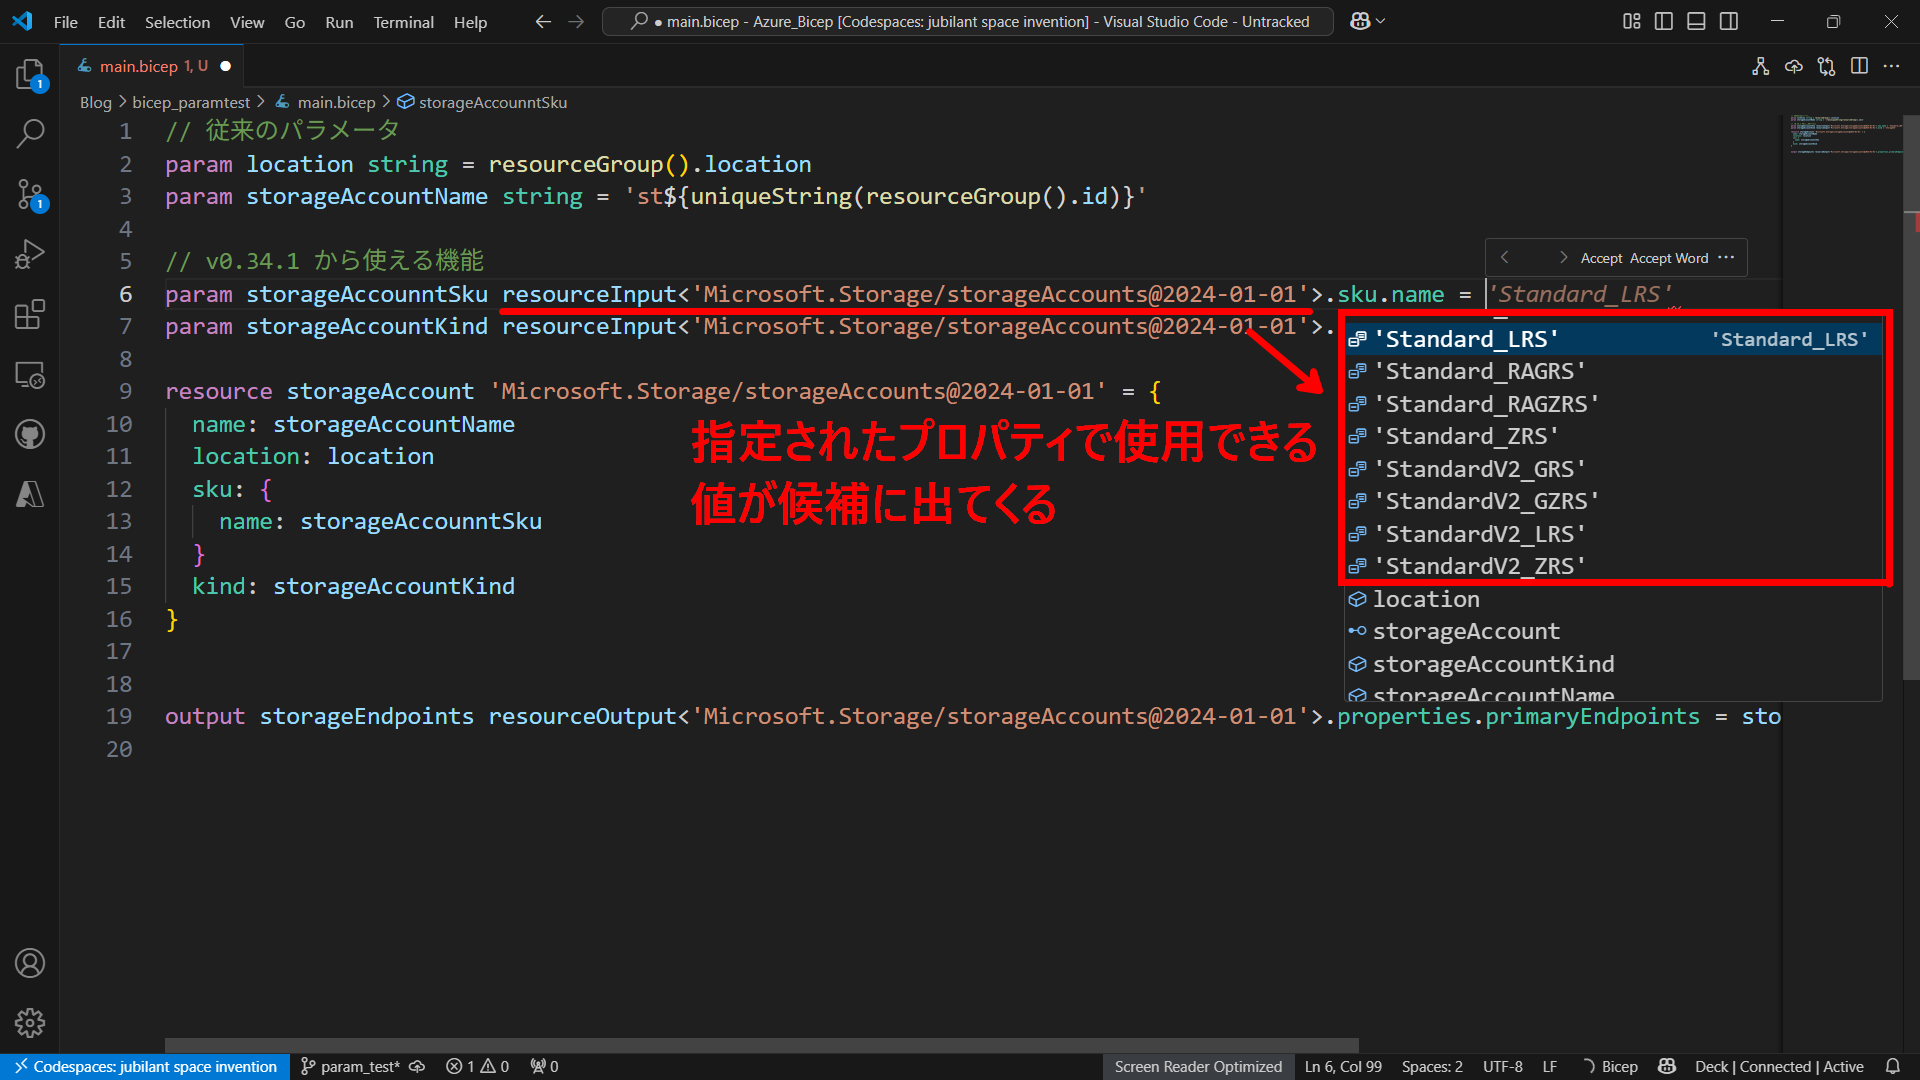
Task: Click storageAccounntSku in the breadcrumb
Action: tap(493, 102)
